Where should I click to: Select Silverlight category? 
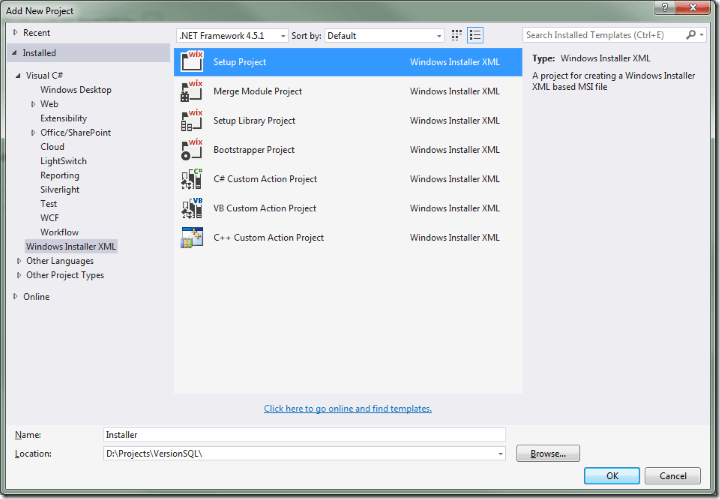click(x=60, y=190)
